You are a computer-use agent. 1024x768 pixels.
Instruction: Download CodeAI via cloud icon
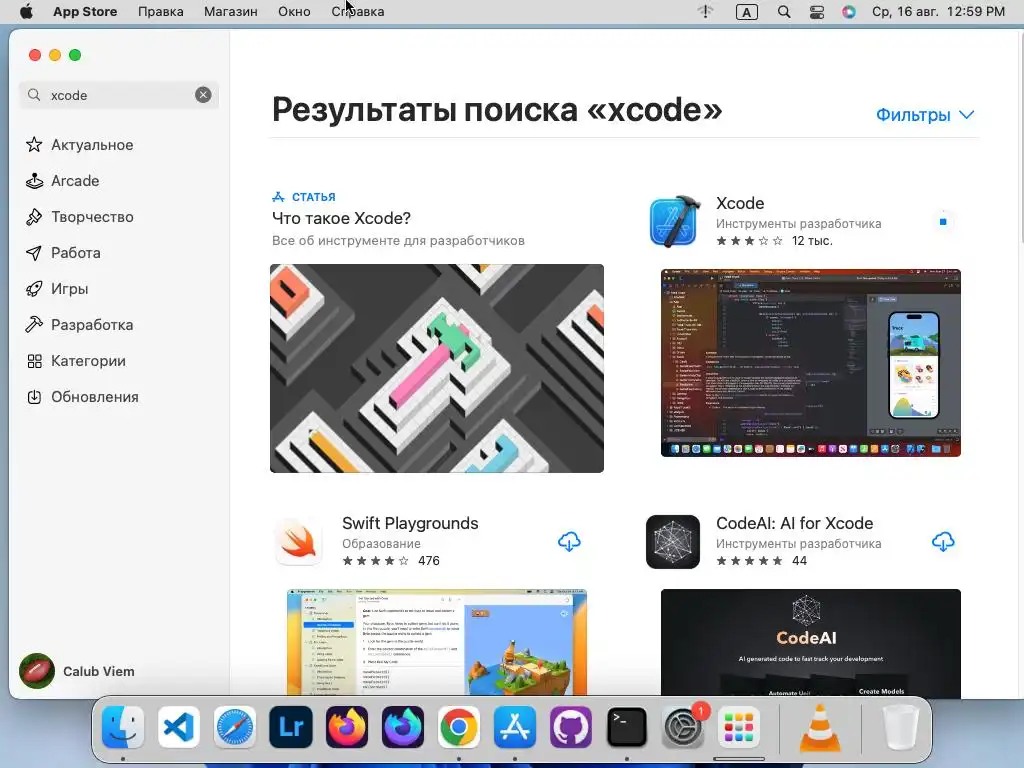click(942, 541)
